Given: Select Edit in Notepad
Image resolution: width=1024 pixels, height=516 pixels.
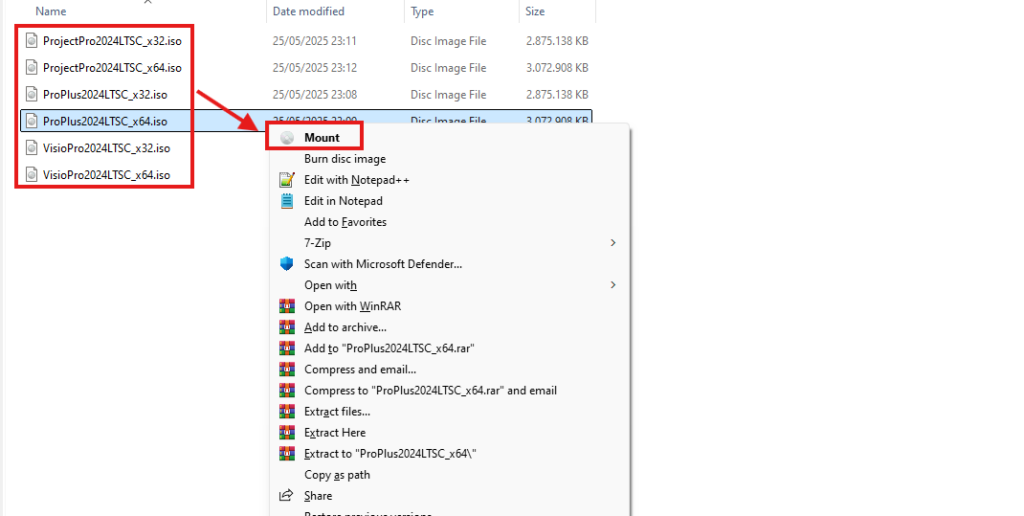Looking at the screenshot, I should (344, 201).
